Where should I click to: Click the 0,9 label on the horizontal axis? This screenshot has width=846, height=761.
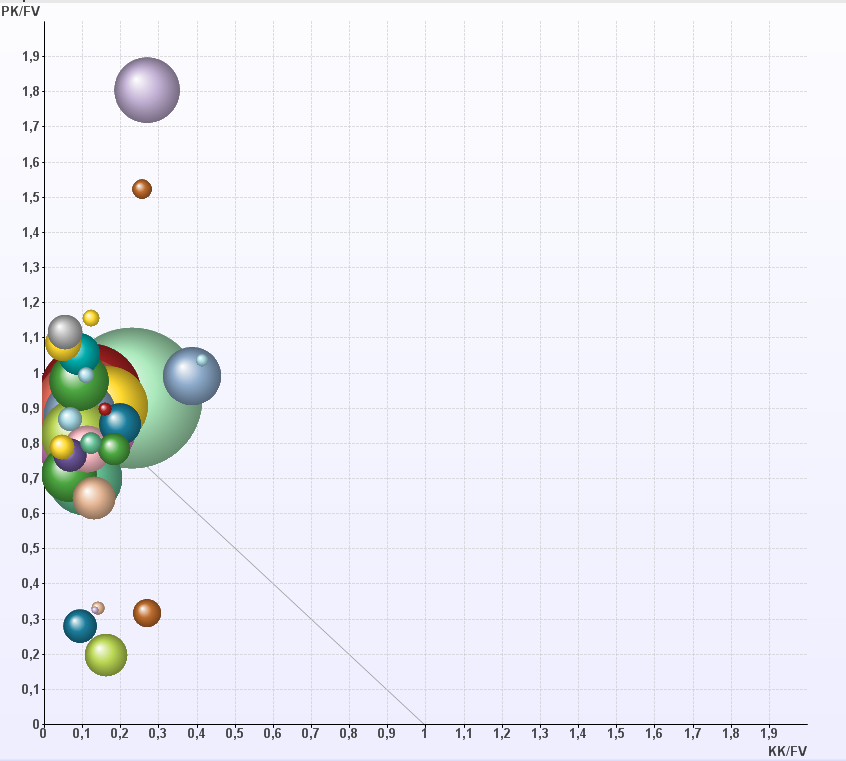(x=387, y=733)
